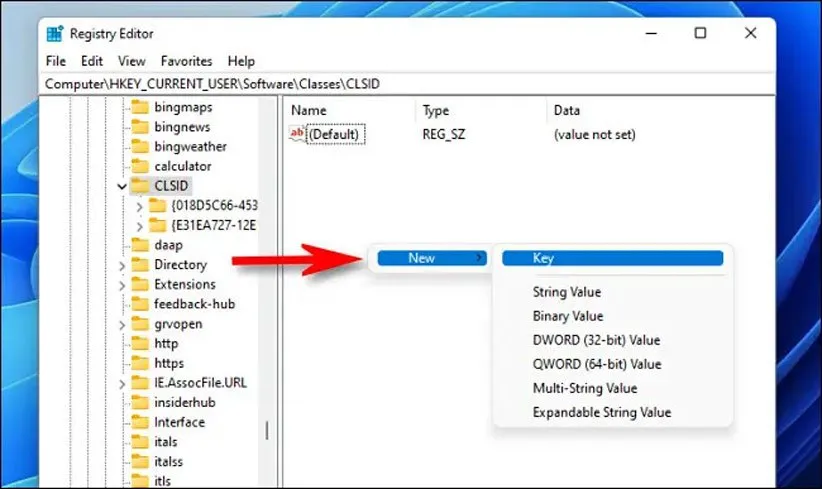Select the IE.AssocFile.URL folder icon
Viewport: 822px width, 489px height.
[x=140, y=383]
